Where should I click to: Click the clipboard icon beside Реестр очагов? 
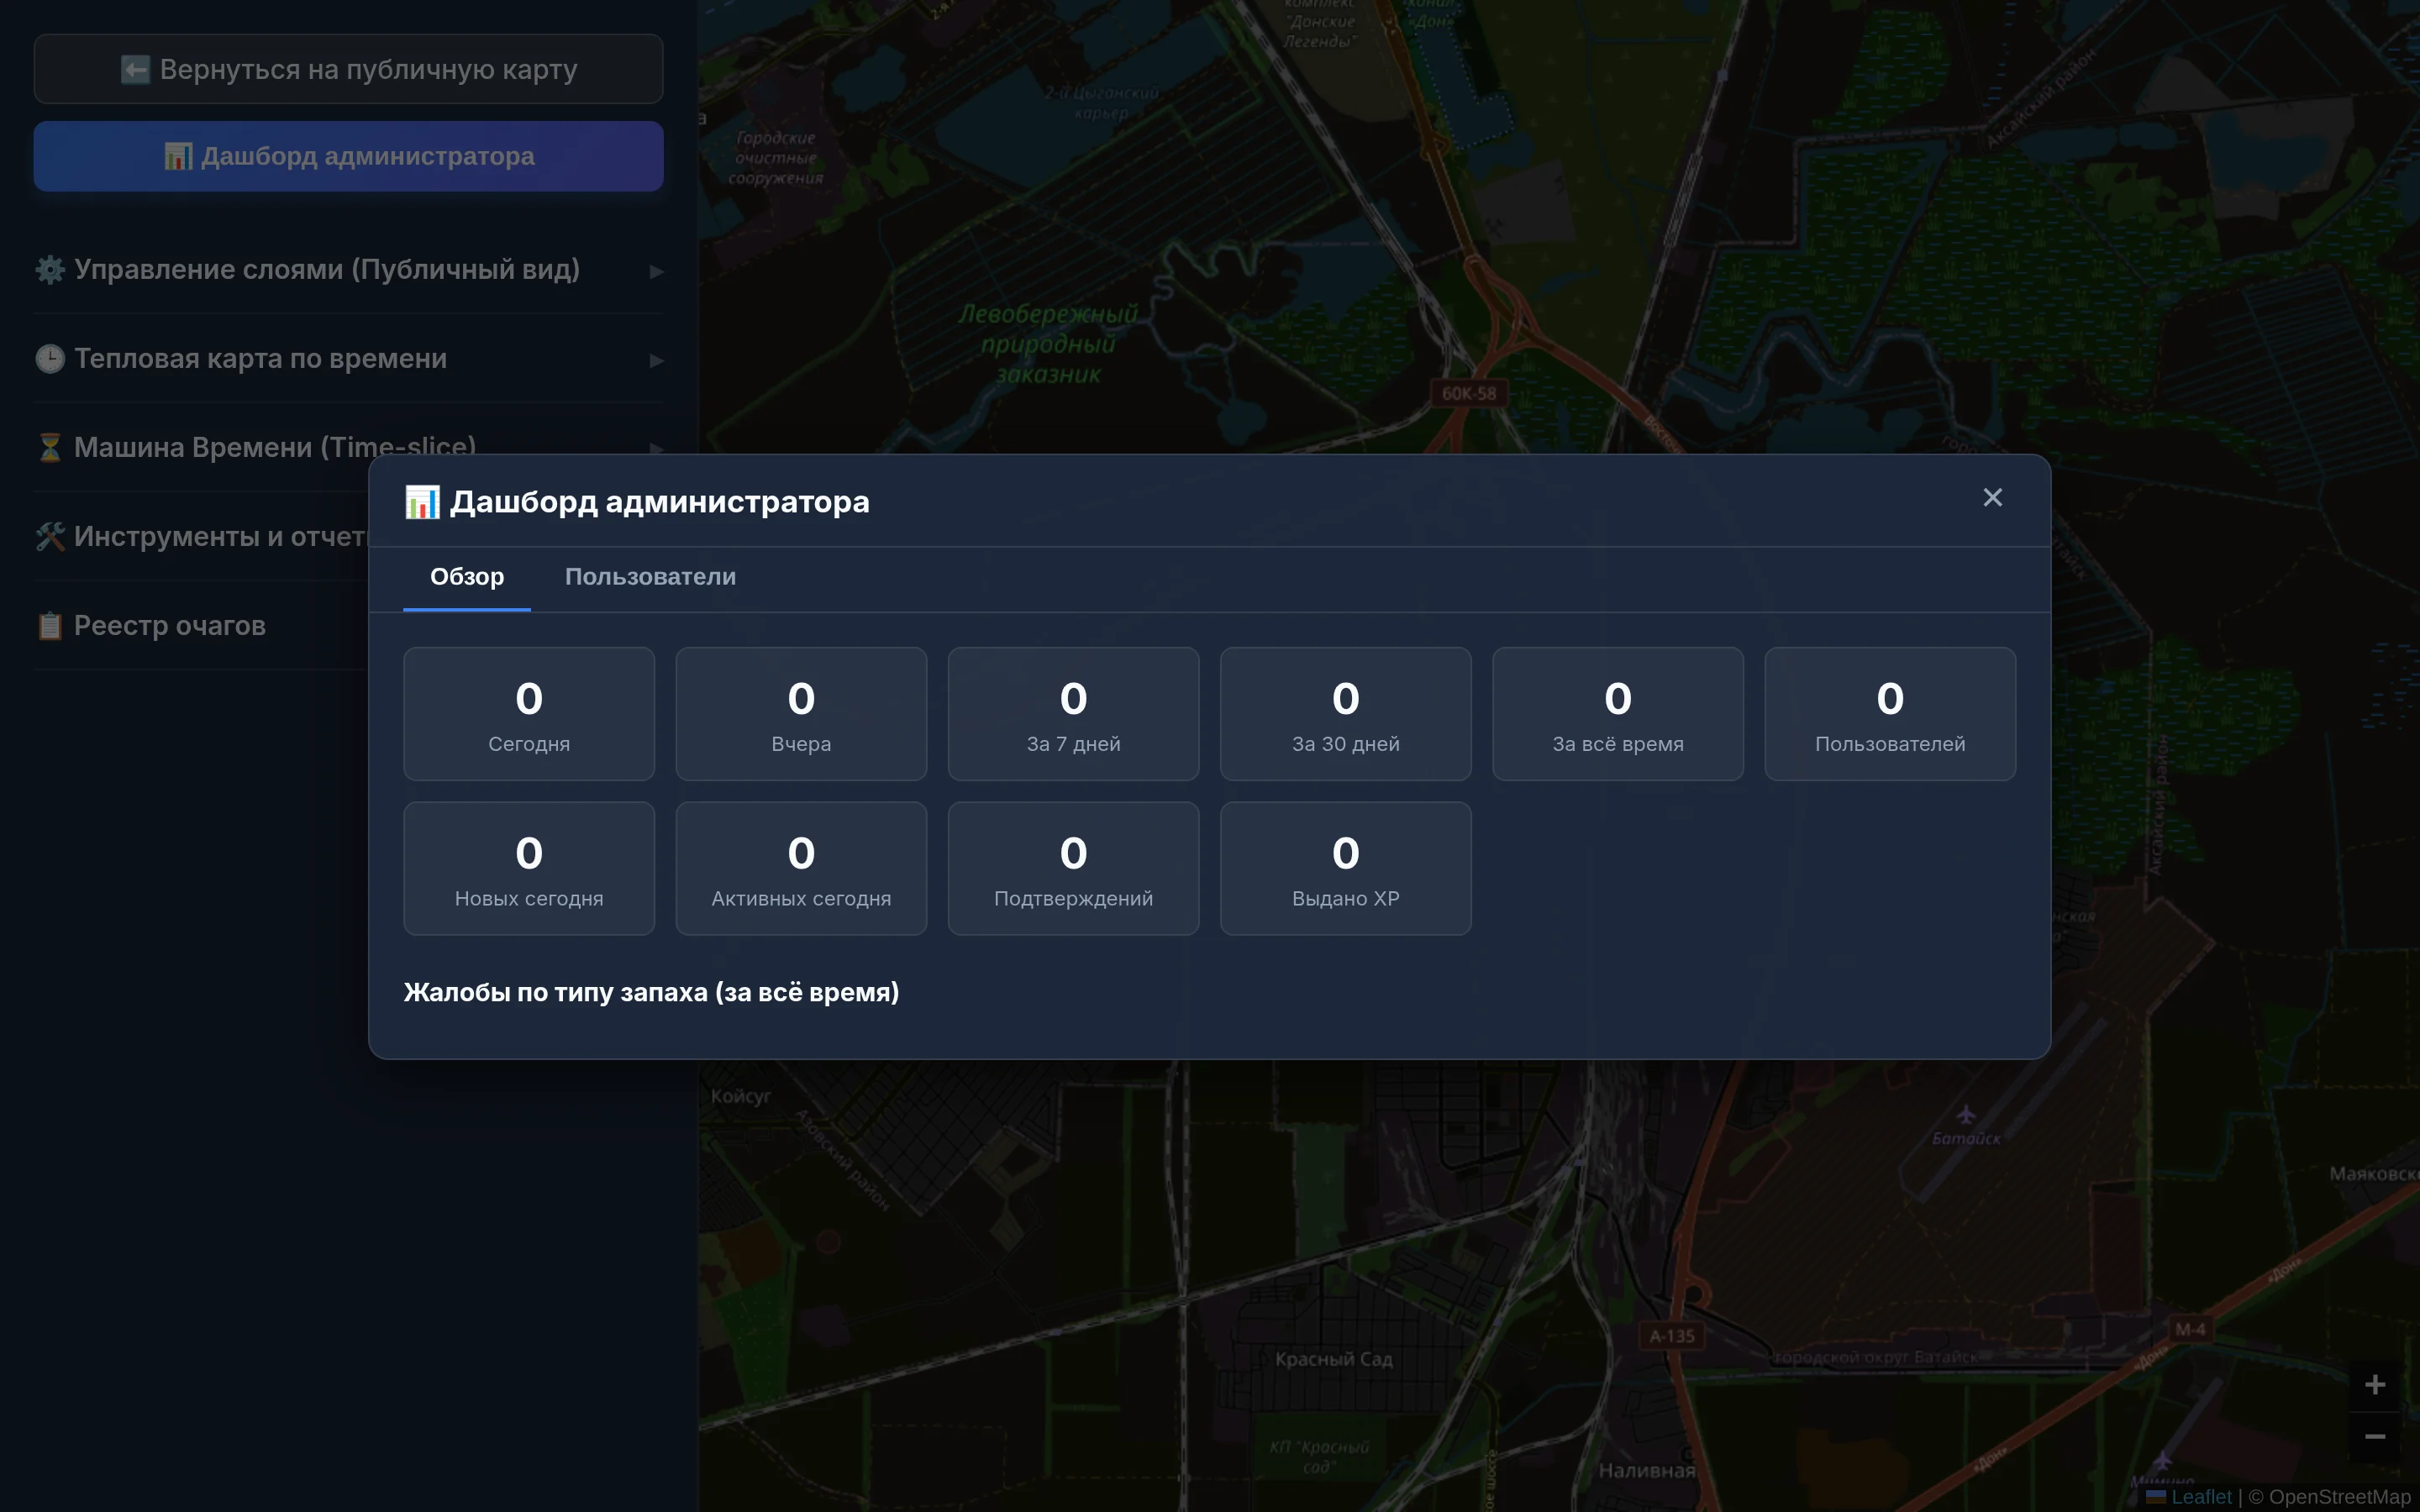(x=50, y=626)
